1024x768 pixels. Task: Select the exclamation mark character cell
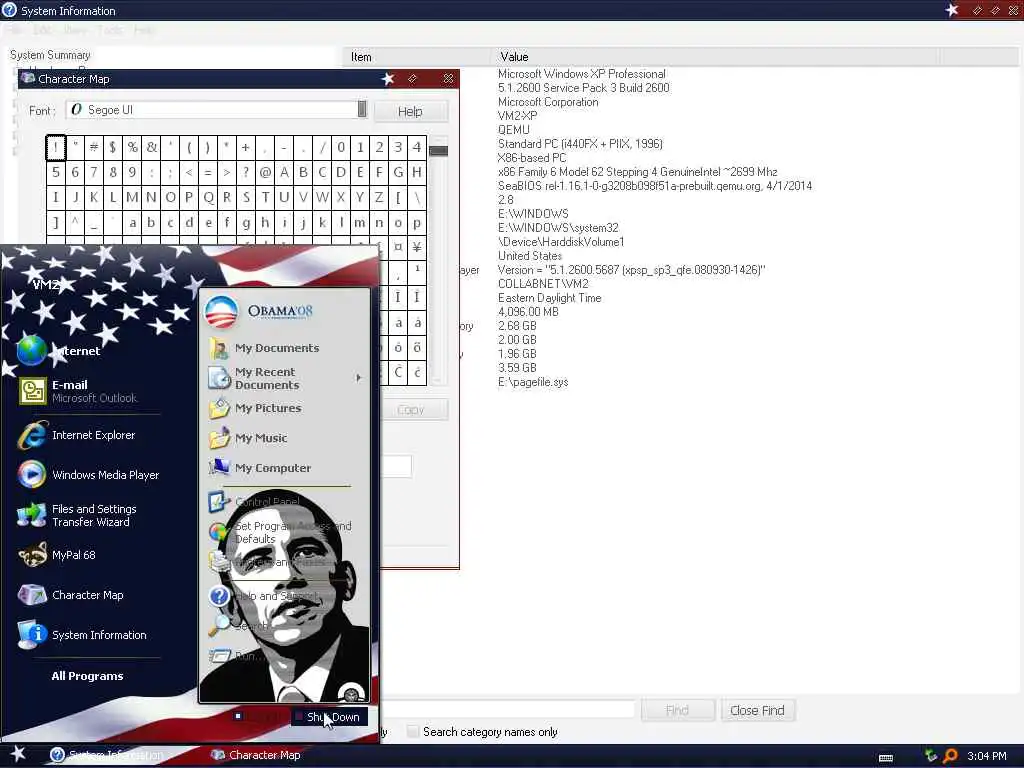pyautogui.click(x=56, y=147)
